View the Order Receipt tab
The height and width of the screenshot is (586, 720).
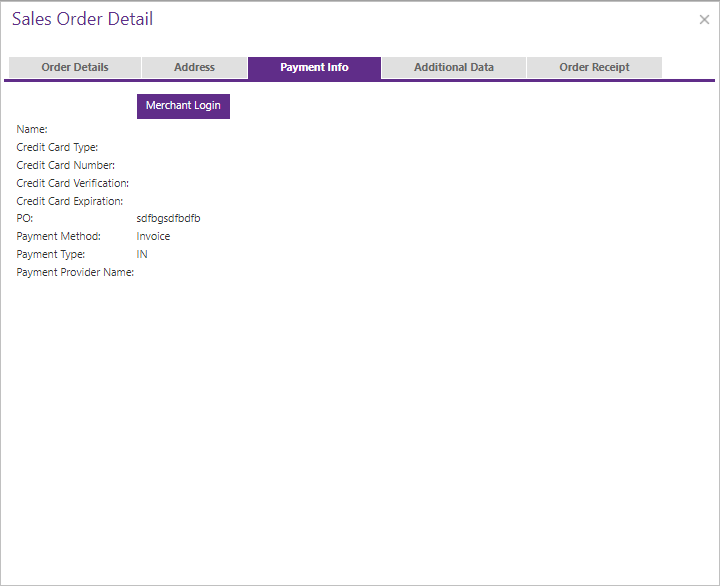[594, 68]
